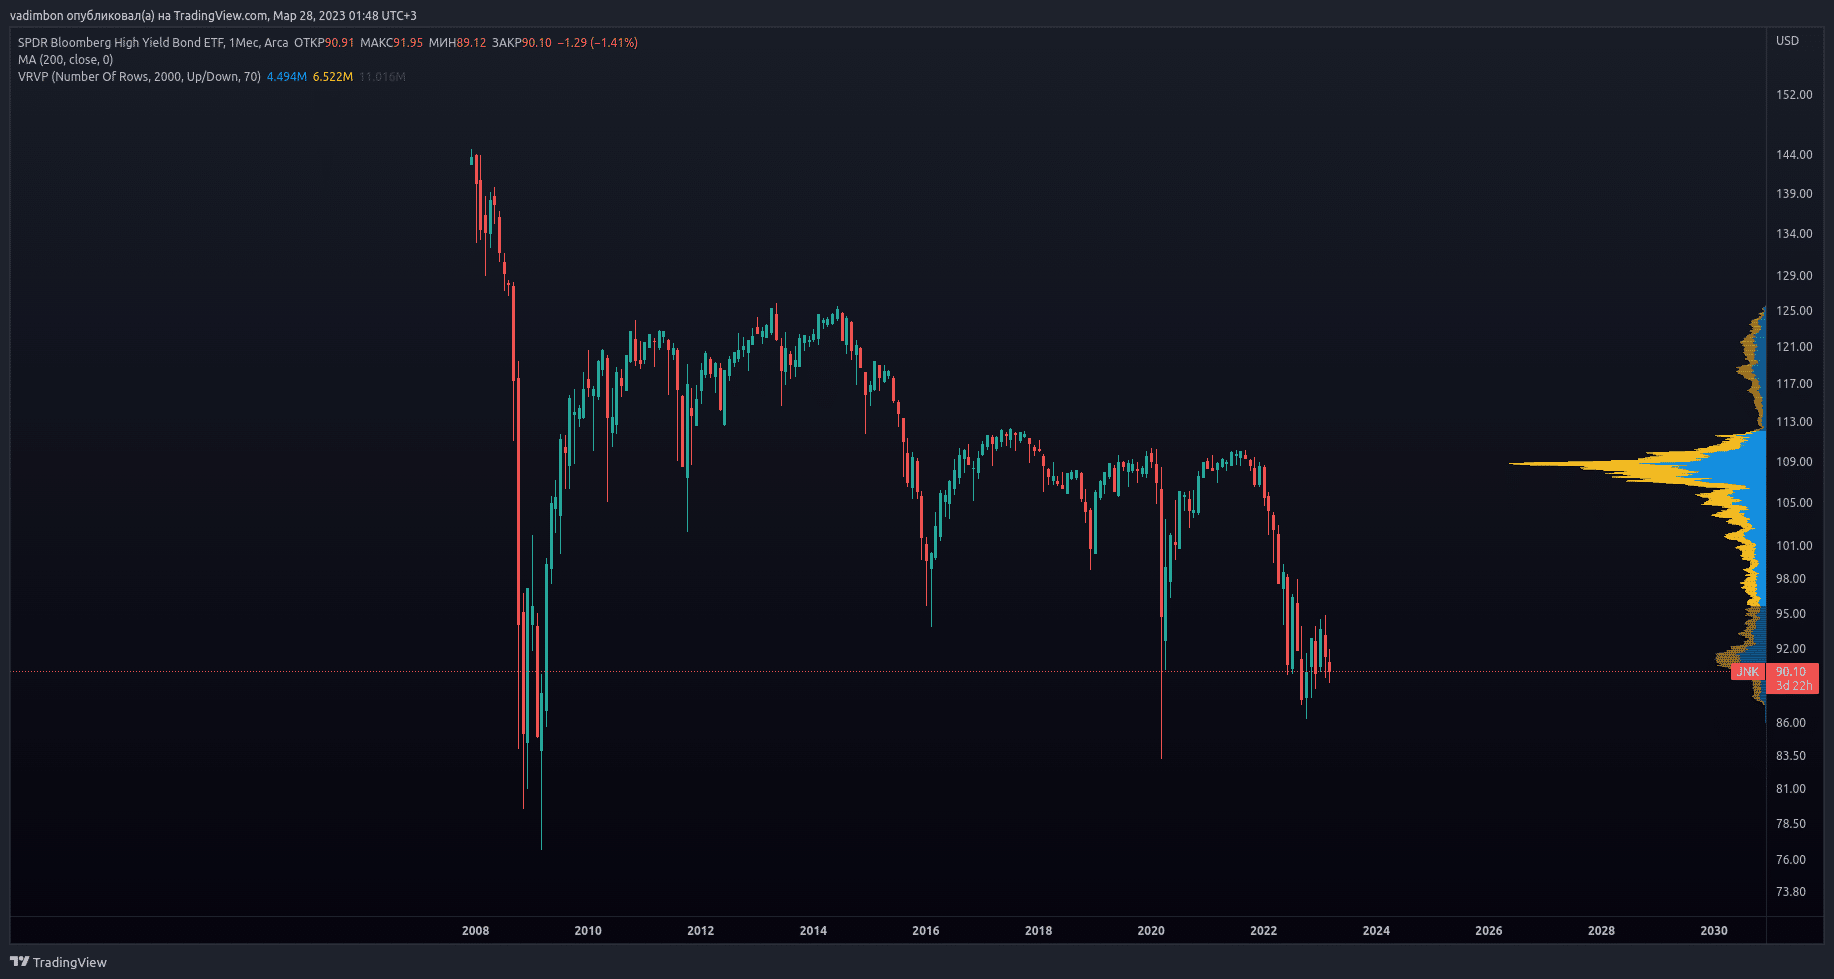Click the TradingView logo icon
This screenshot has height=979, width=1834.
pyautogui.click(x=19, y=962)
